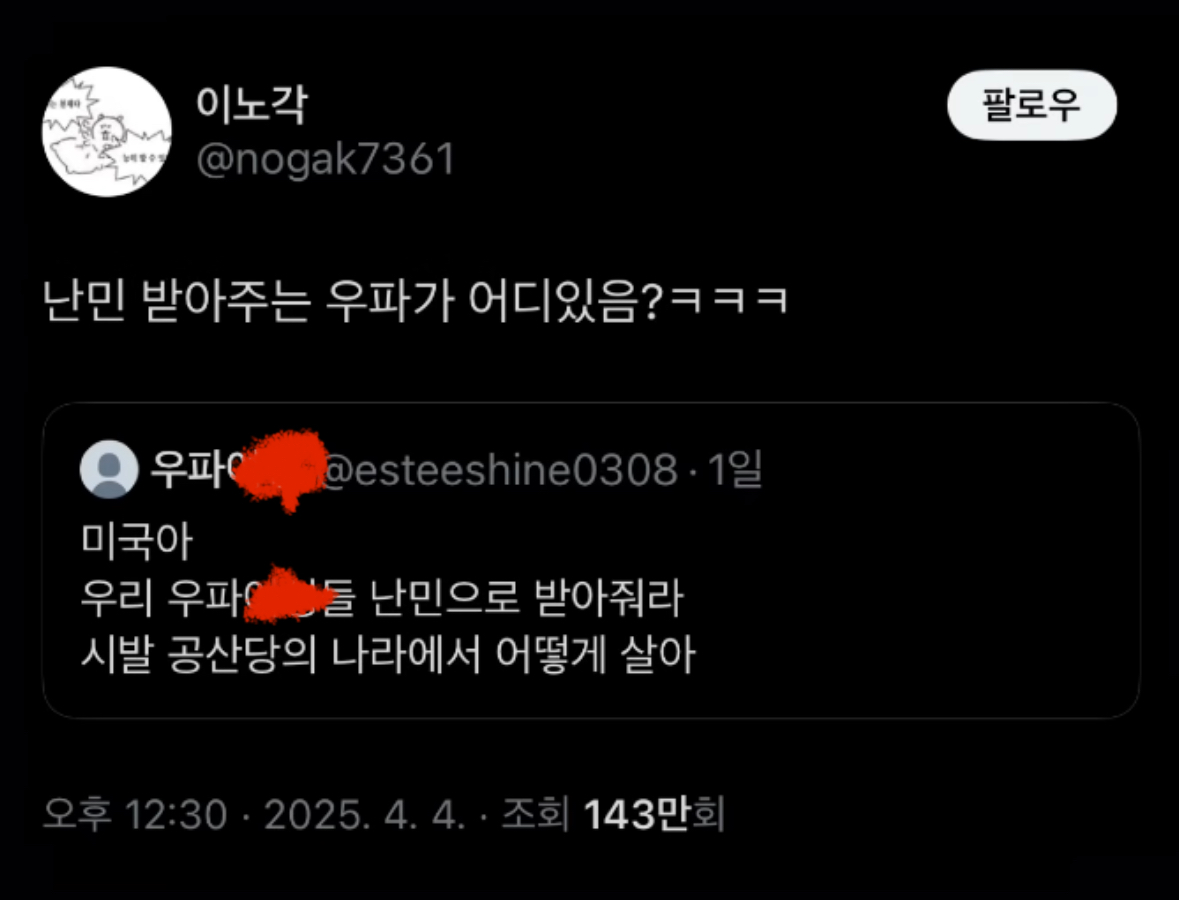Screen dimensions: 1179x900
Task: Click the ㅋㅋㅋ at the tweet's end
Action: click(x=728, y=301)
